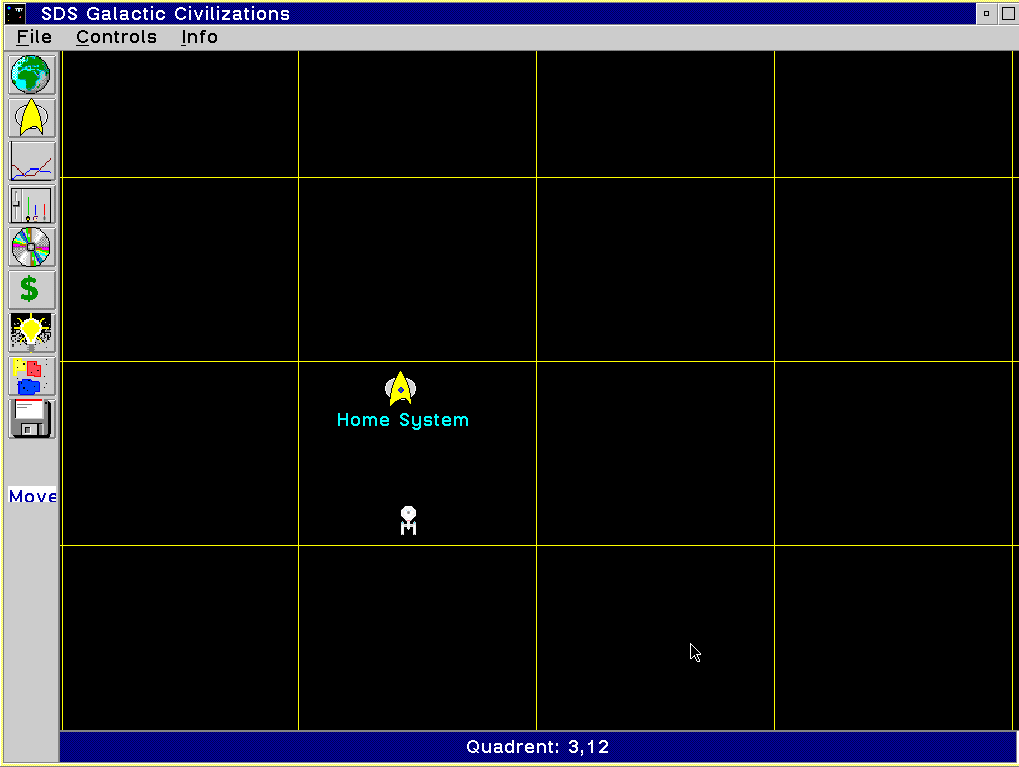The image size is (1019, 767).
Task: Click the Move mode label
Action: click(x=32, y=496)
